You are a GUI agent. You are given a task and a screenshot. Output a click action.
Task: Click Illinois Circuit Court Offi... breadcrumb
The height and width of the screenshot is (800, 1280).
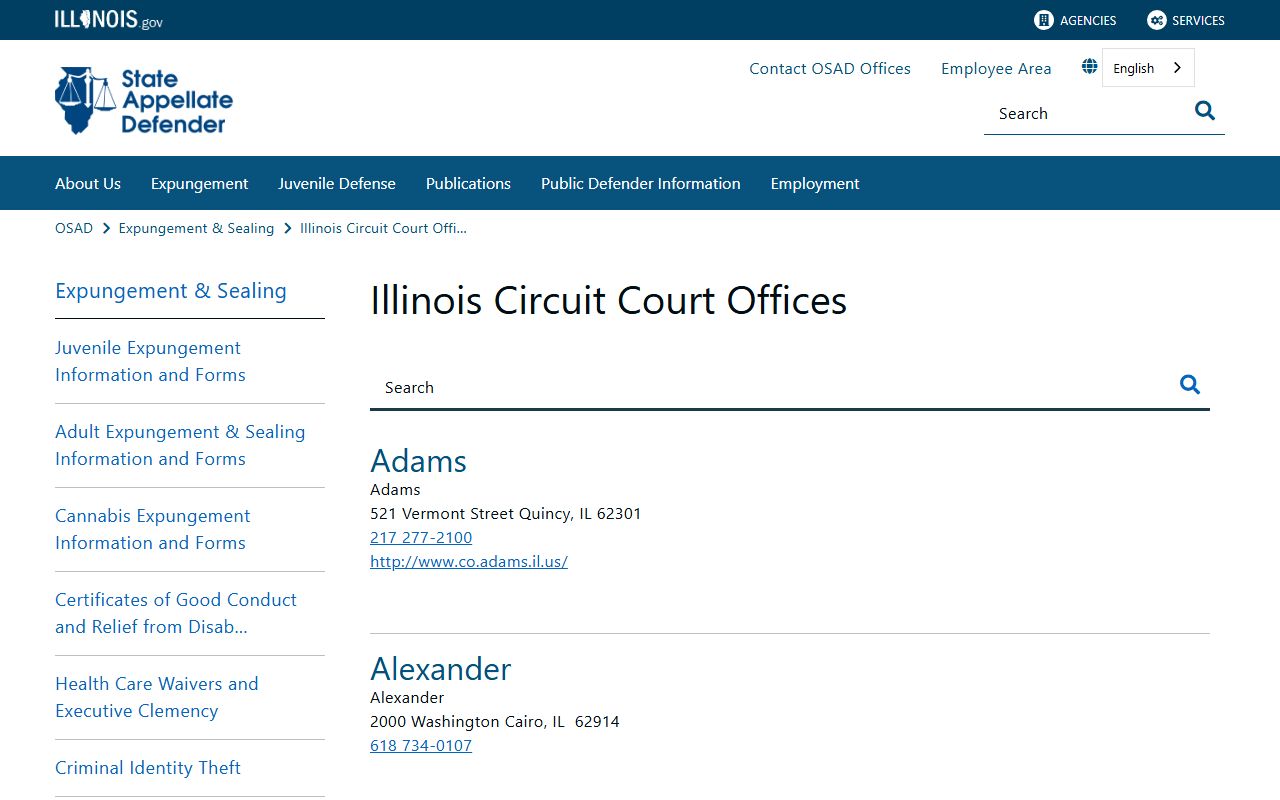point(383,228)
